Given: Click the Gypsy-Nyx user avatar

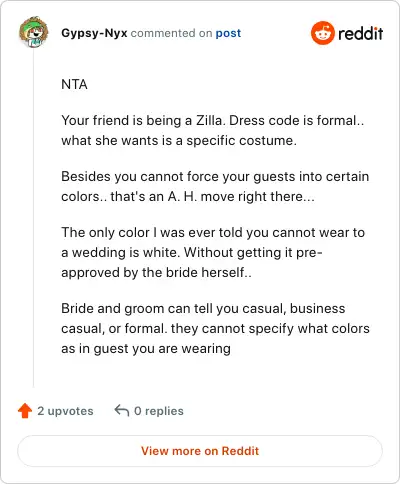Looking at the screenshot, I should click(33, 32).
